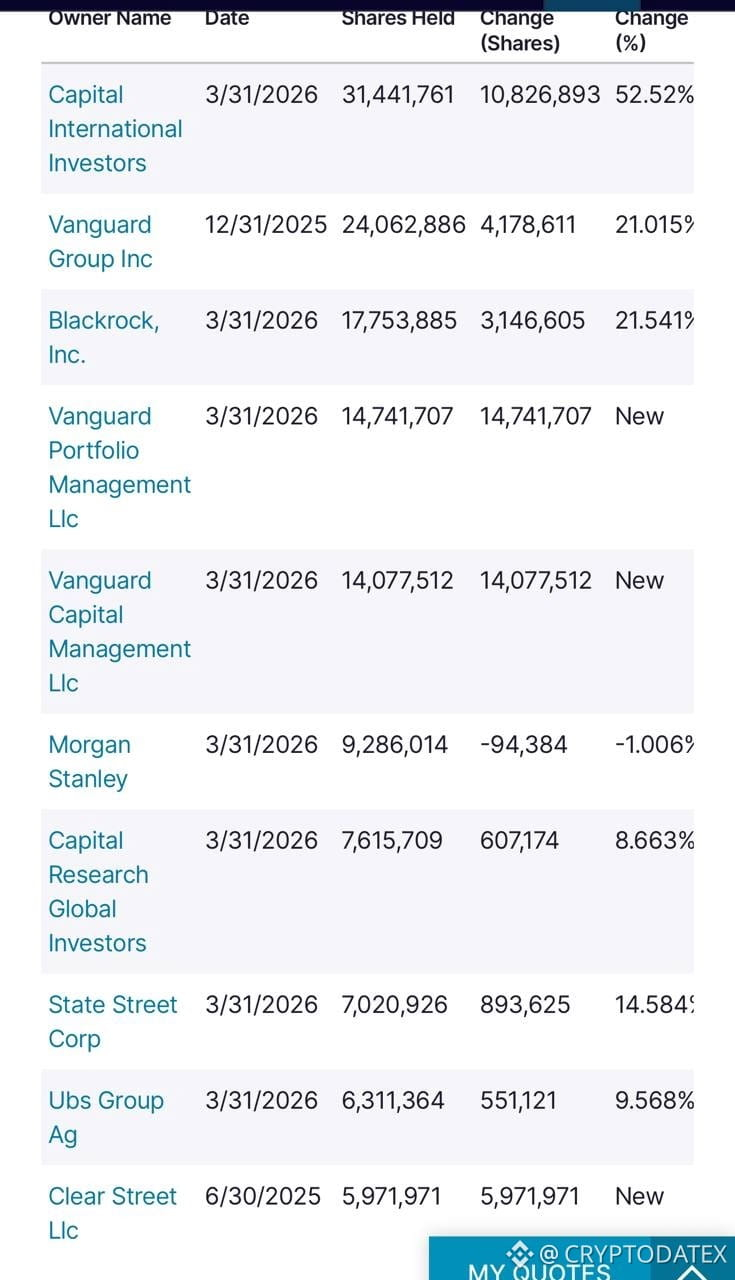Expand the My Quotes panel chevron
Image resolution: width=735 pixels, height=1280 pixels.
692,1272
